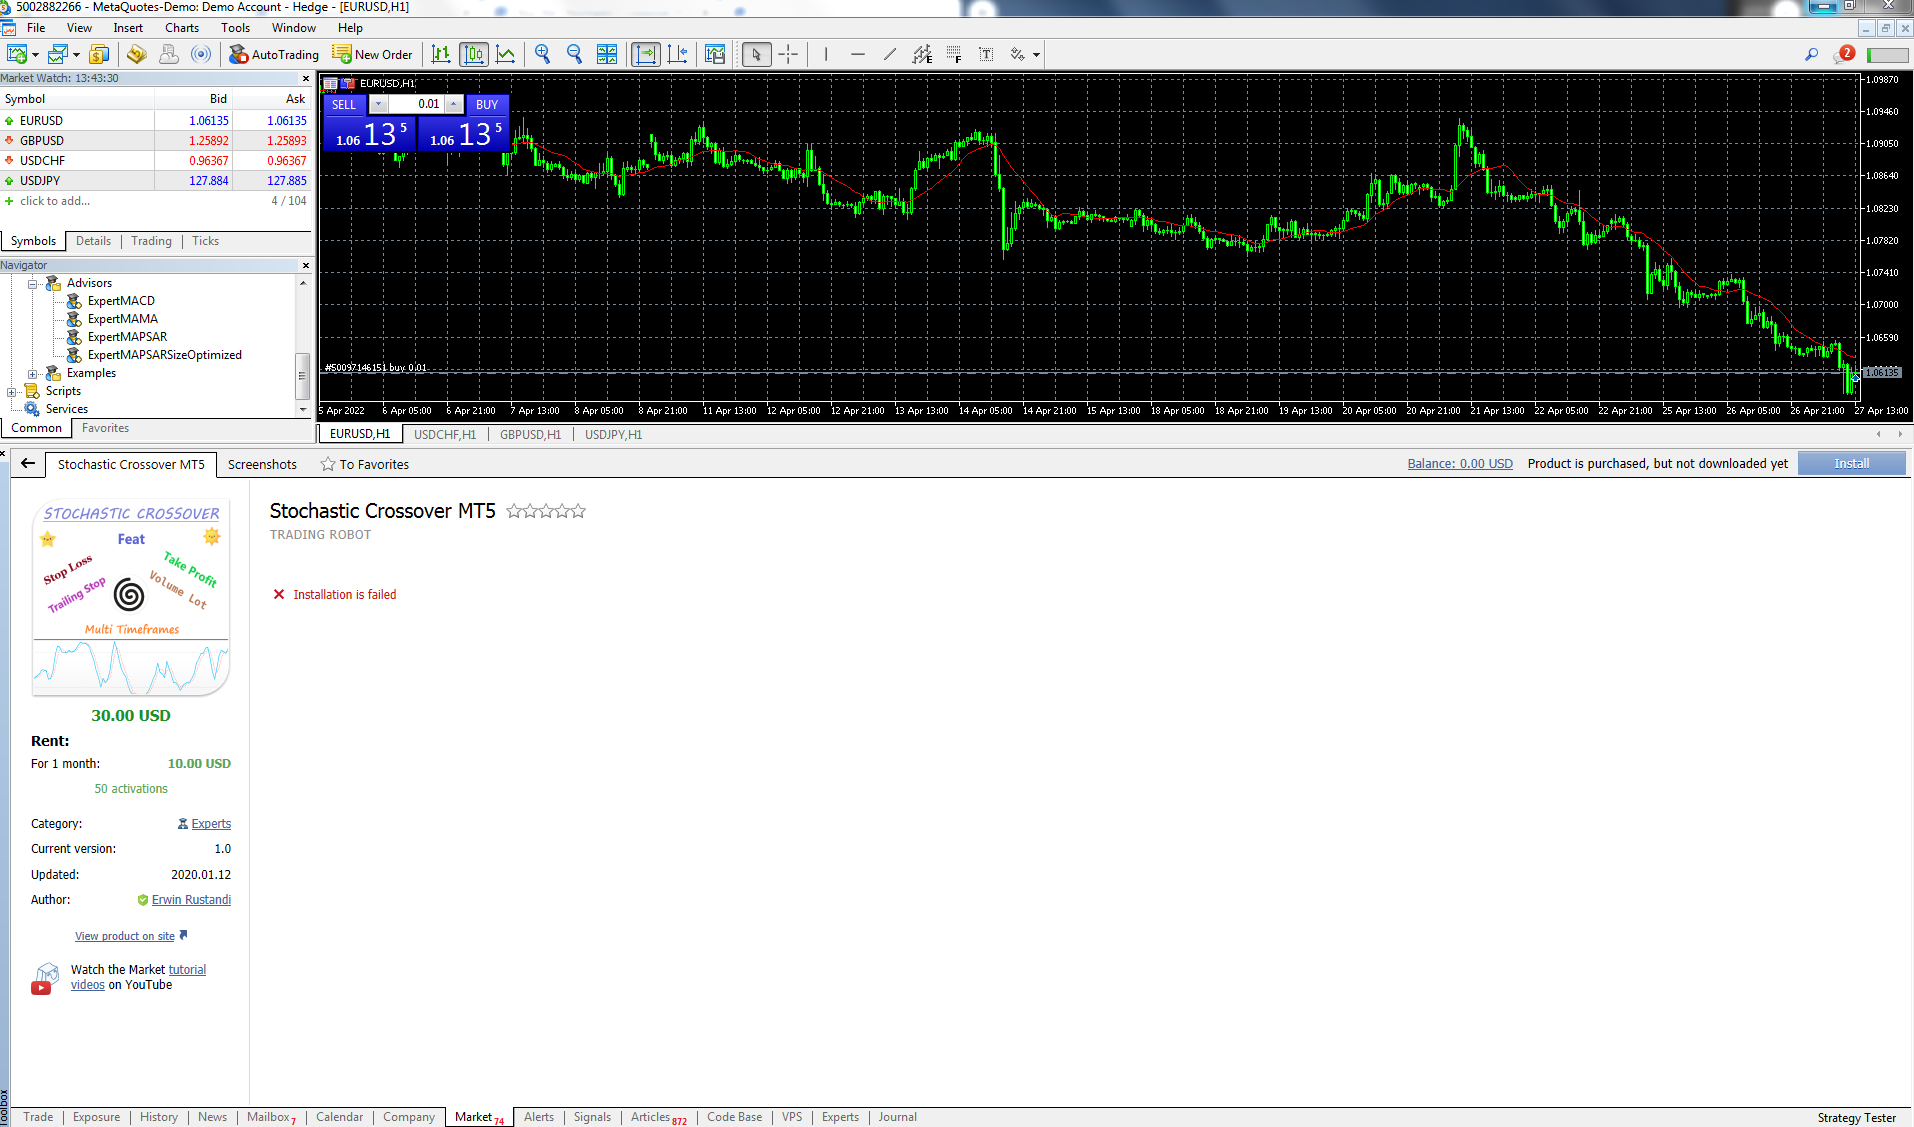This screenshot has height=1127, width=1914.
Task: Click 'click to add...' in Market Watch
Action: pos(55,201)
